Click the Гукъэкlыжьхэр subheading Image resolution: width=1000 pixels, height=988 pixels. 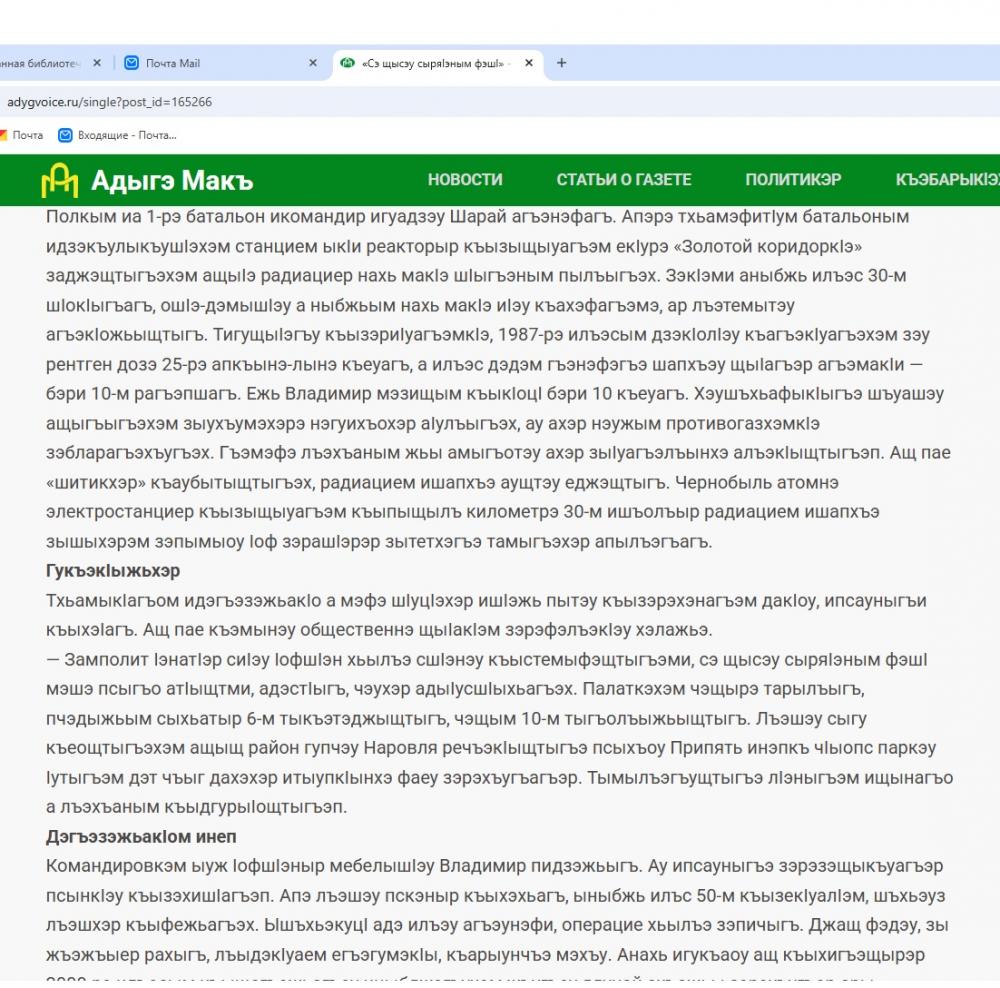tap(113, 571)
